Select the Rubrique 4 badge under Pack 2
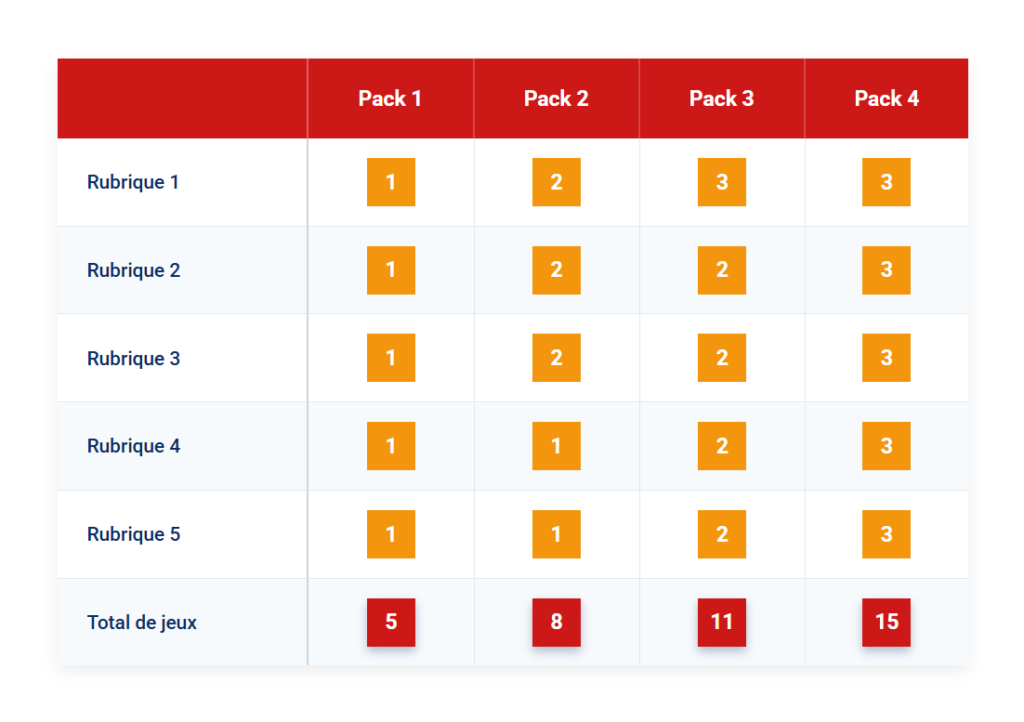This screenshot has width=1024, height=722. [556, 446]
